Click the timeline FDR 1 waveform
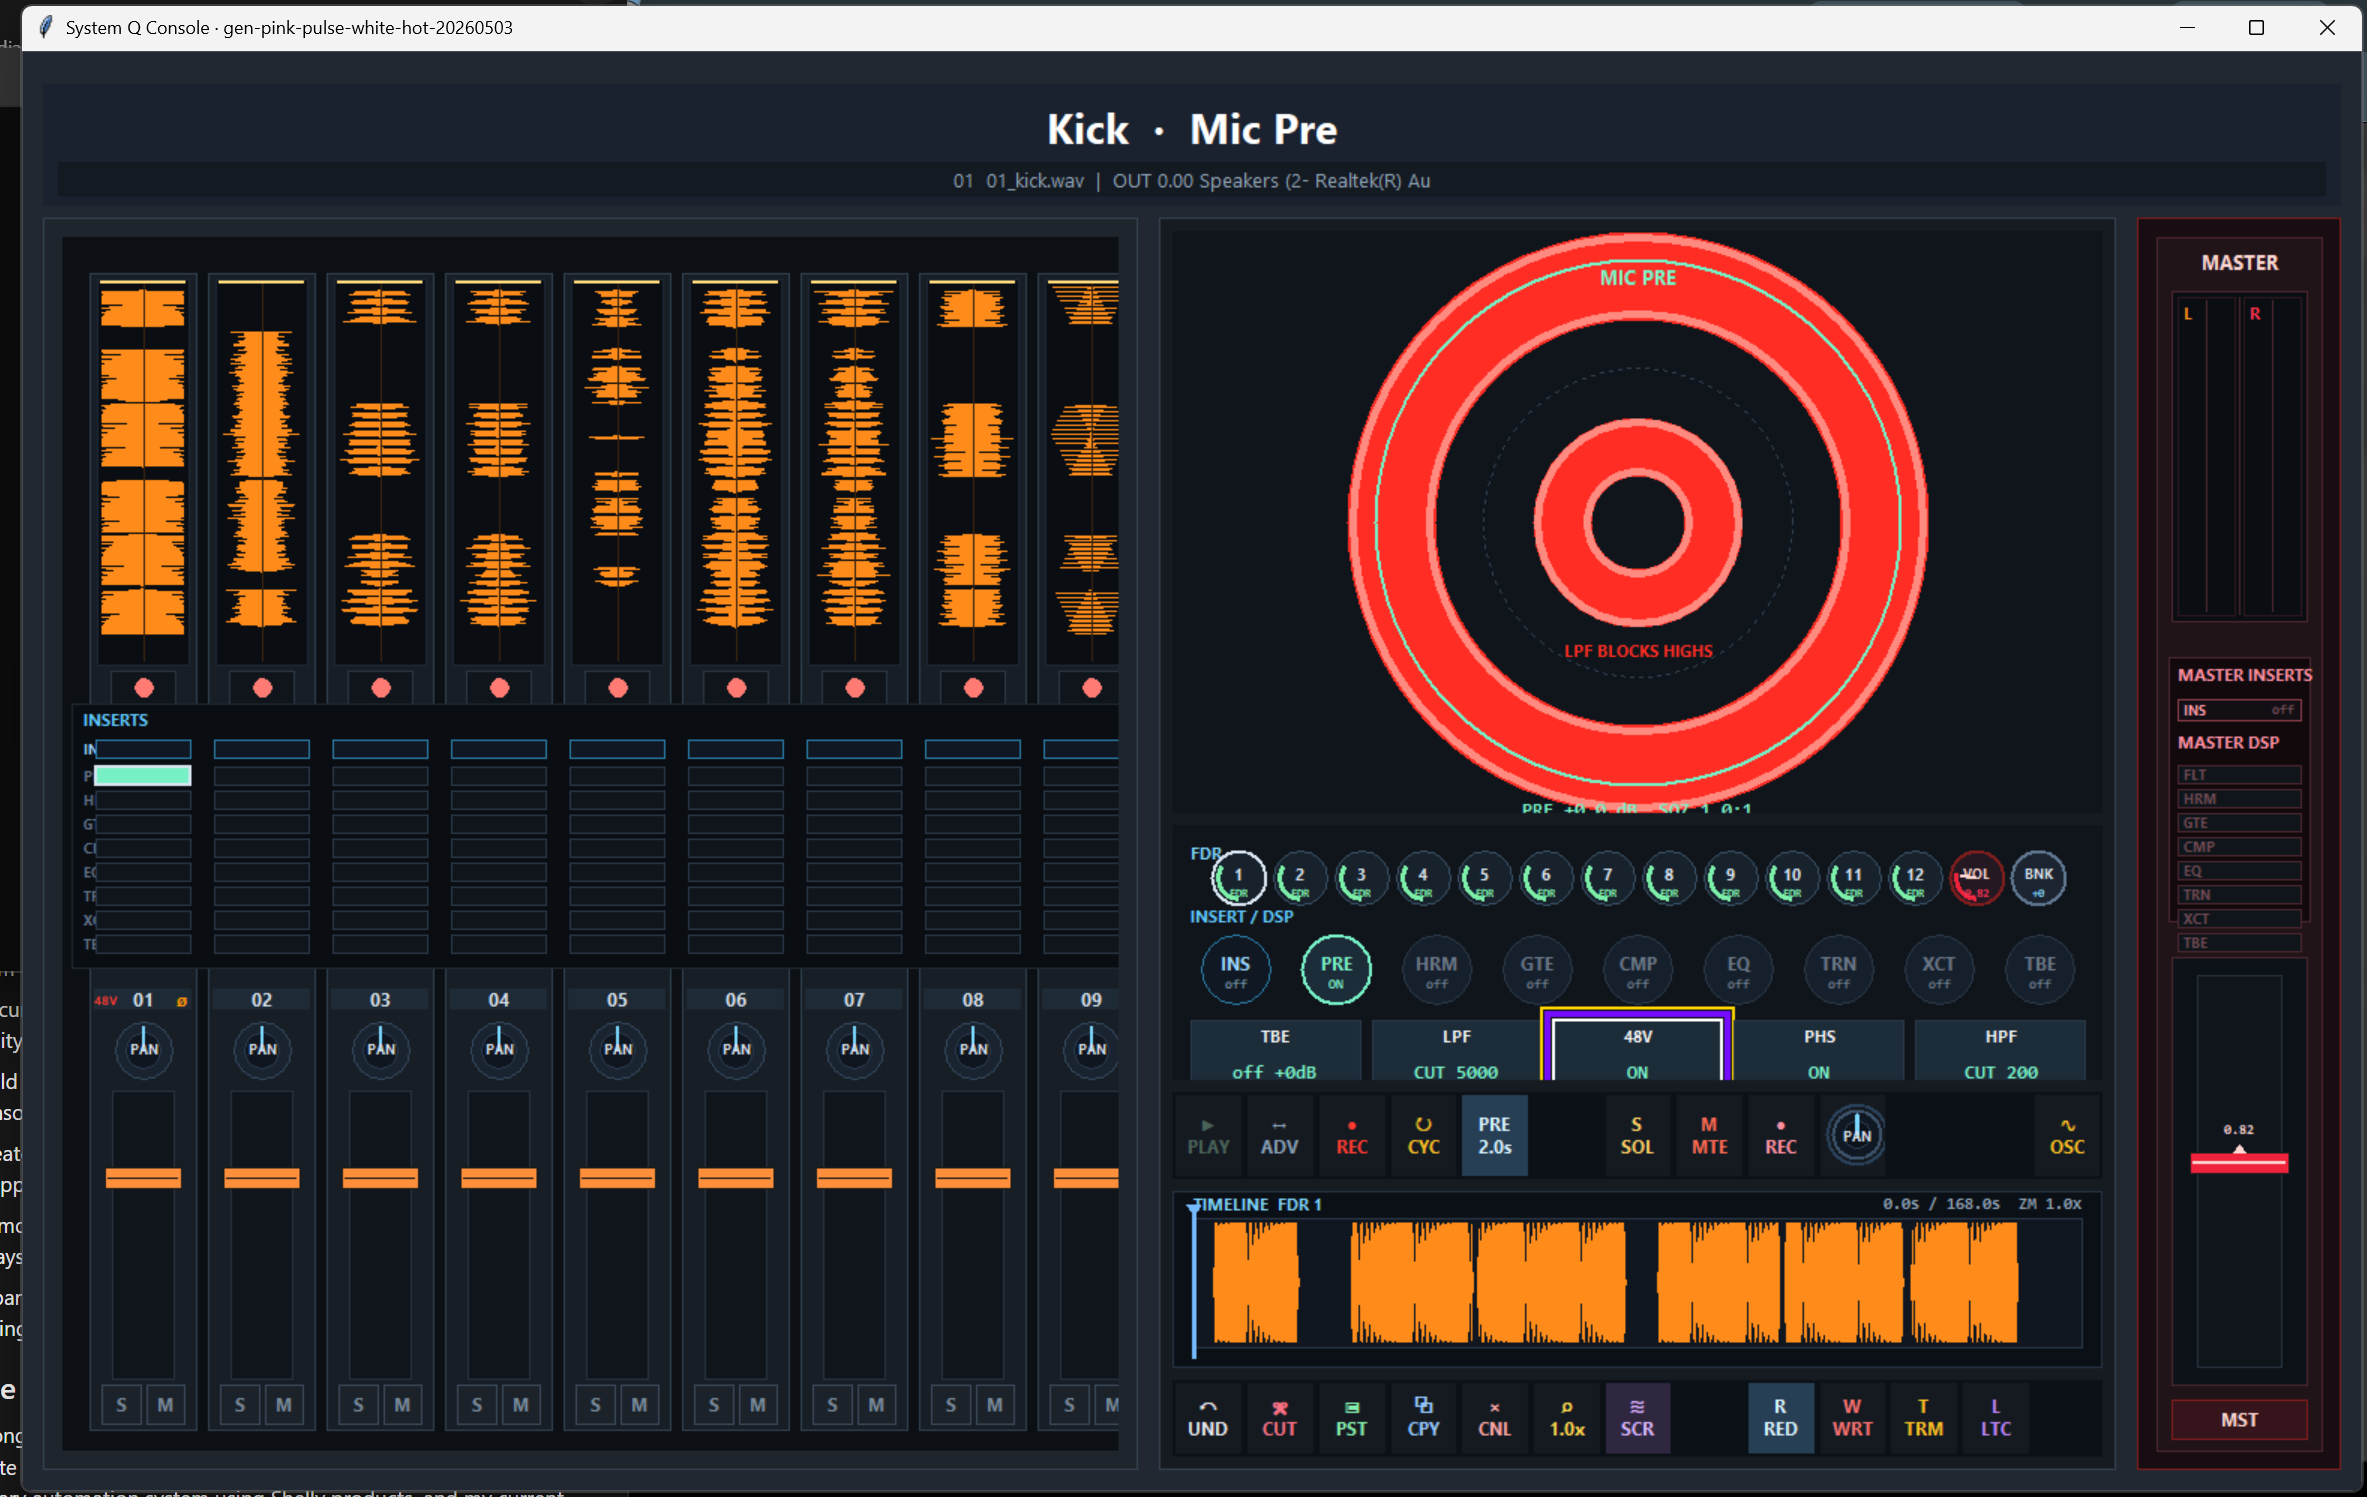 pyautogui.click(x=1637, y=1282)
